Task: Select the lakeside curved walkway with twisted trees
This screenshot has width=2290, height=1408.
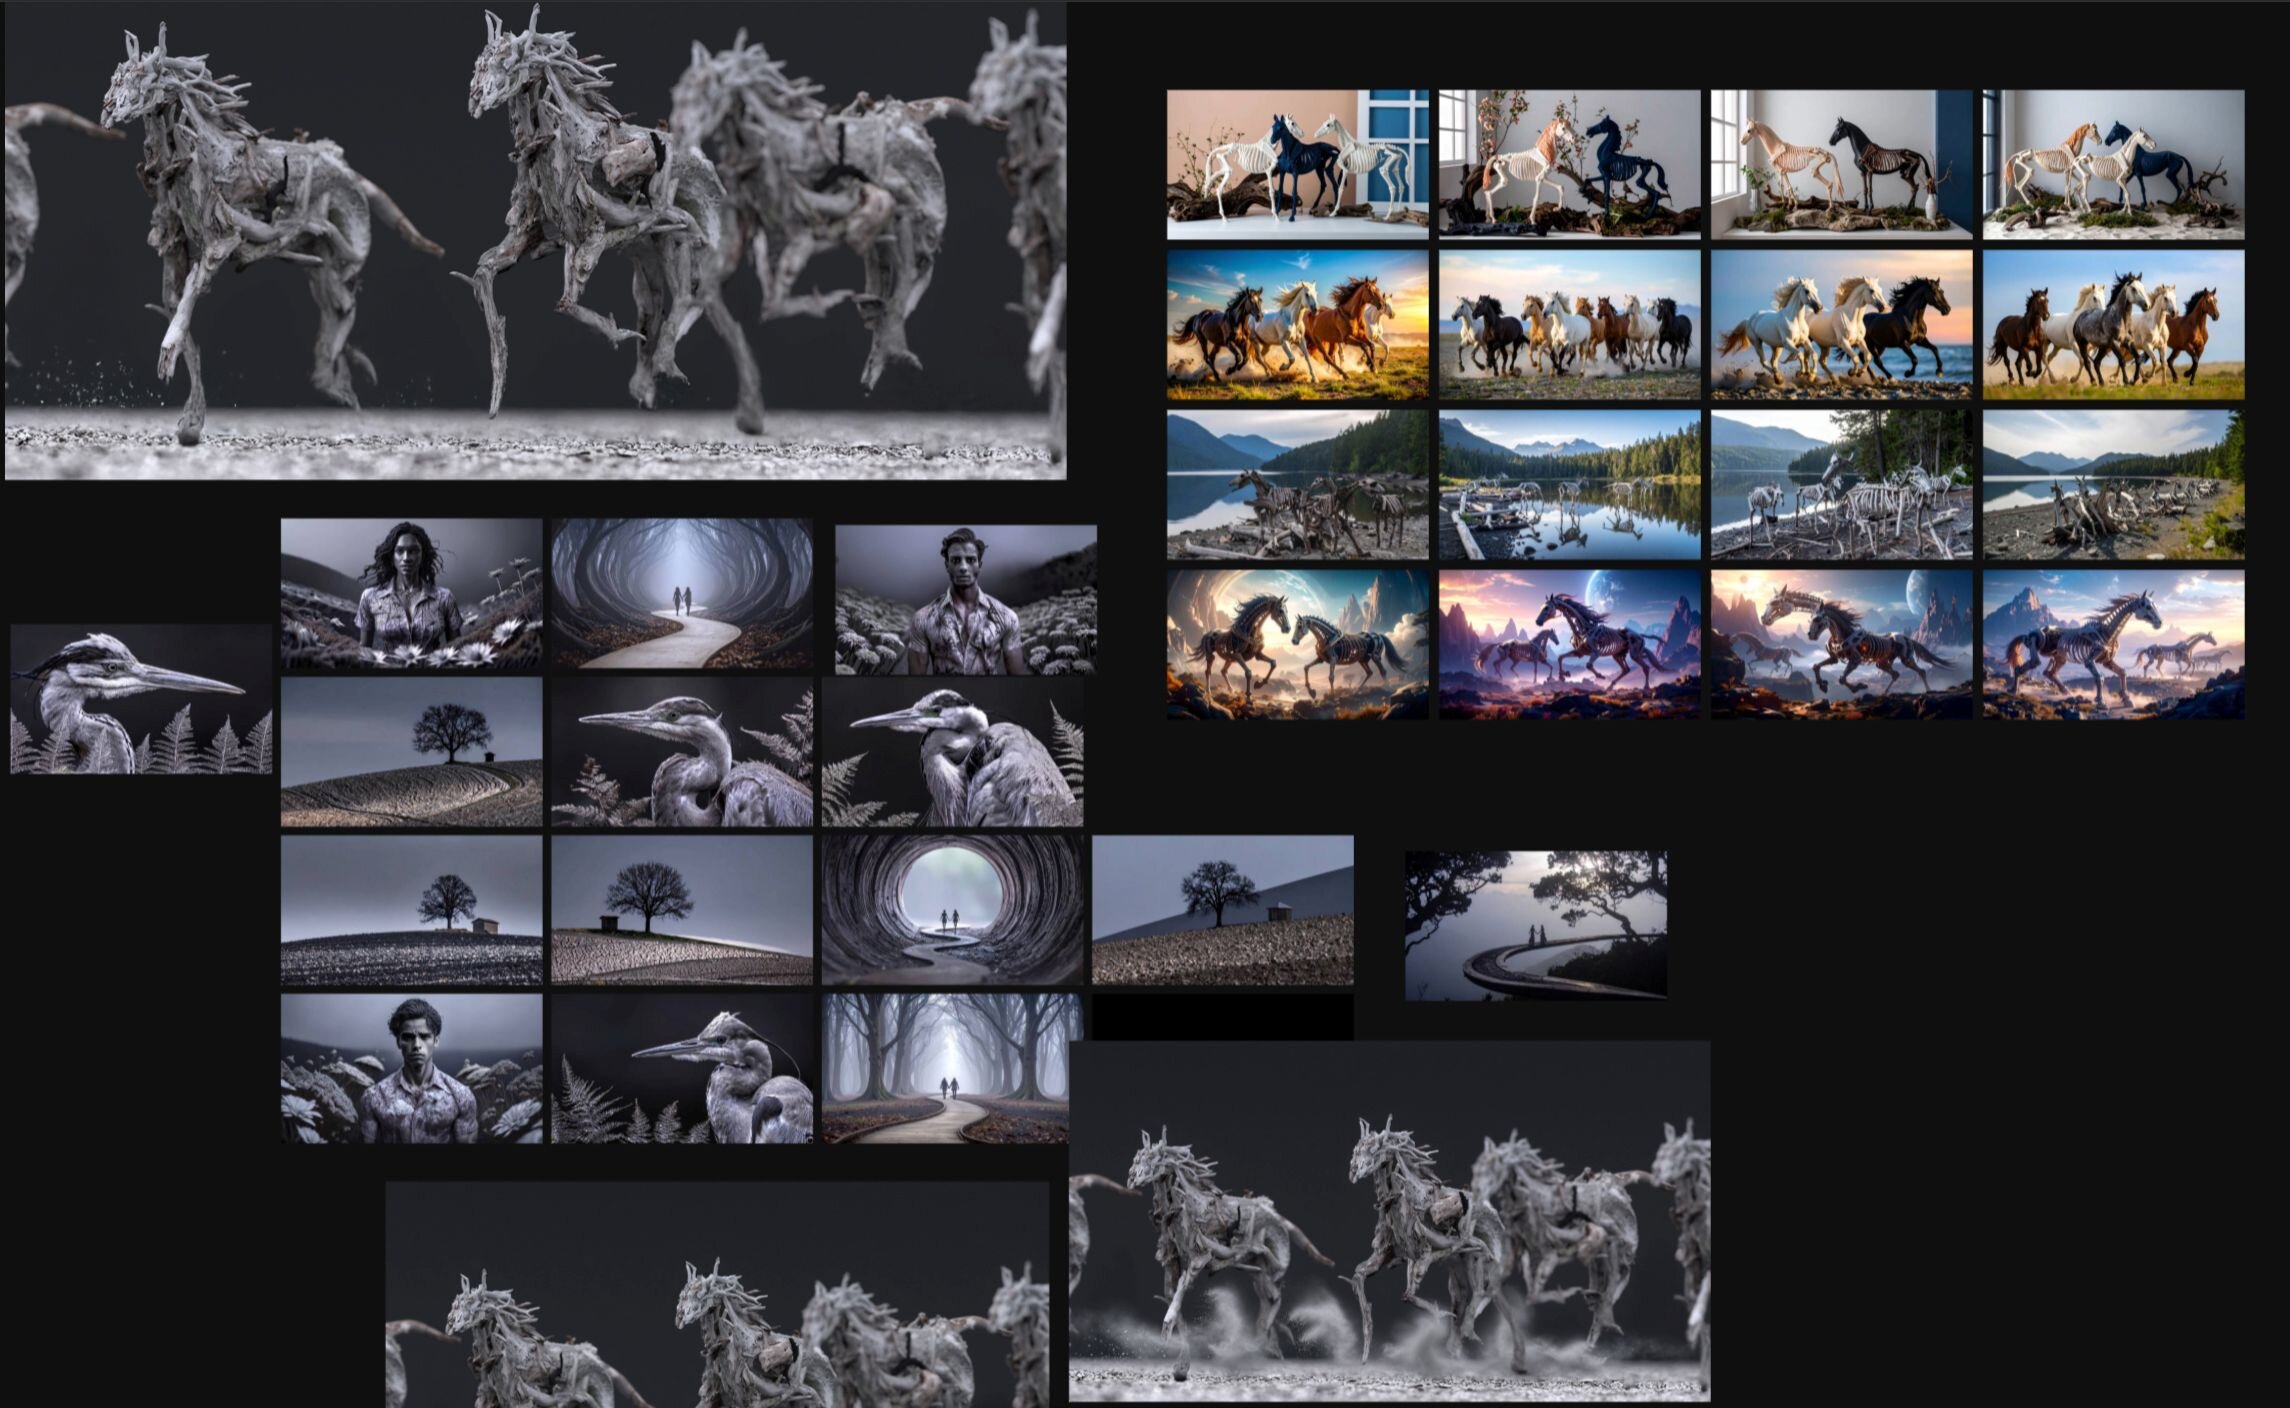Action: tap(1535, 926)
